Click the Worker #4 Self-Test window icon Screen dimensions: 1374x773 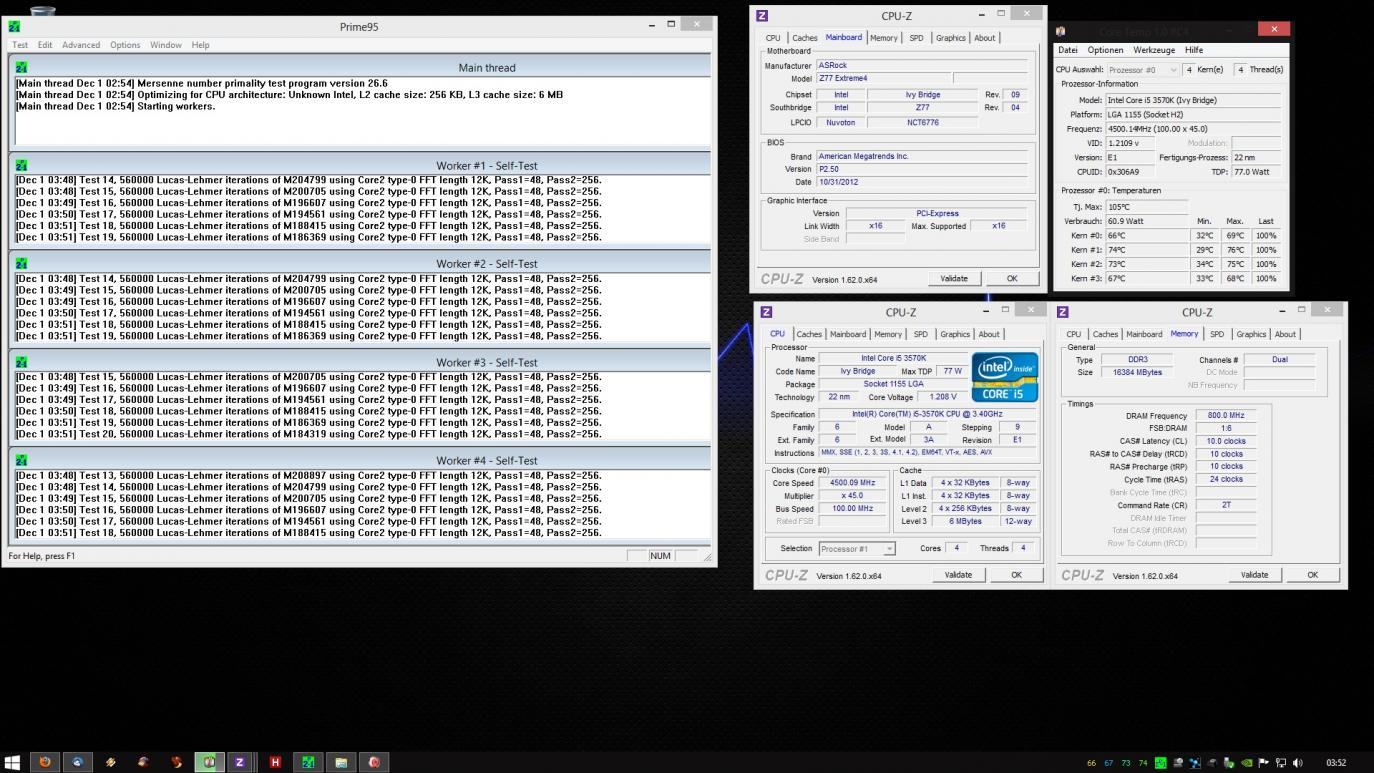[x=22, y=460]
